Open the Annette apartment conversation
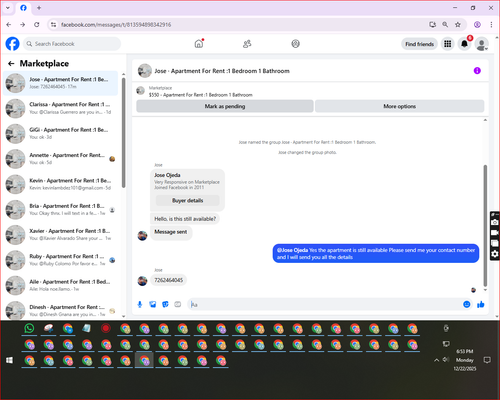 pos(61,159)
